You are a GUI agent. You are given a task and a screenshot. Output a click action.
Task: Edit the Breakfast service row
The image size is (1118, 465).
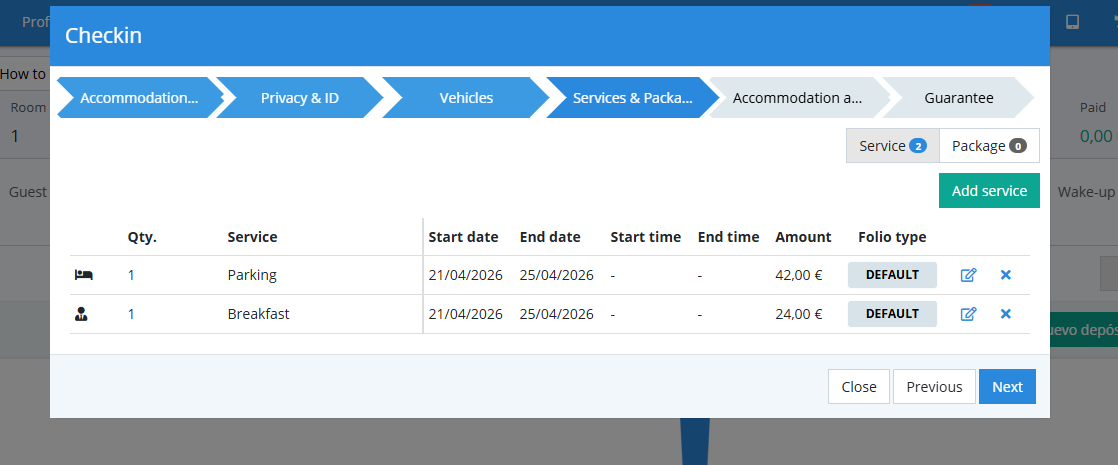tap(968, 314)
